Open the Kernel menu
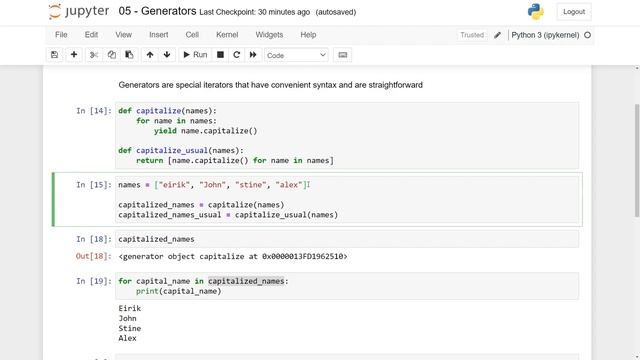Screen dimensions: 640x360 click(227, 35)
